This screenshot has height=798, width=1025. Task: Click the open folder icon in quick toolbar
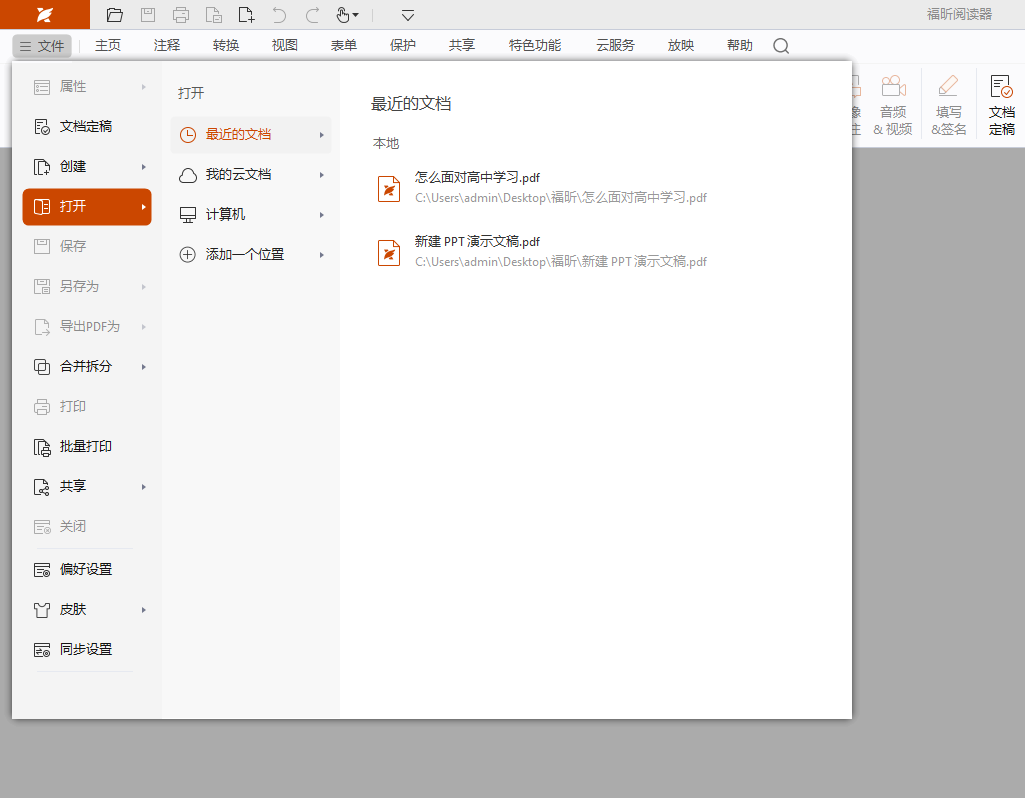point(115,15)
